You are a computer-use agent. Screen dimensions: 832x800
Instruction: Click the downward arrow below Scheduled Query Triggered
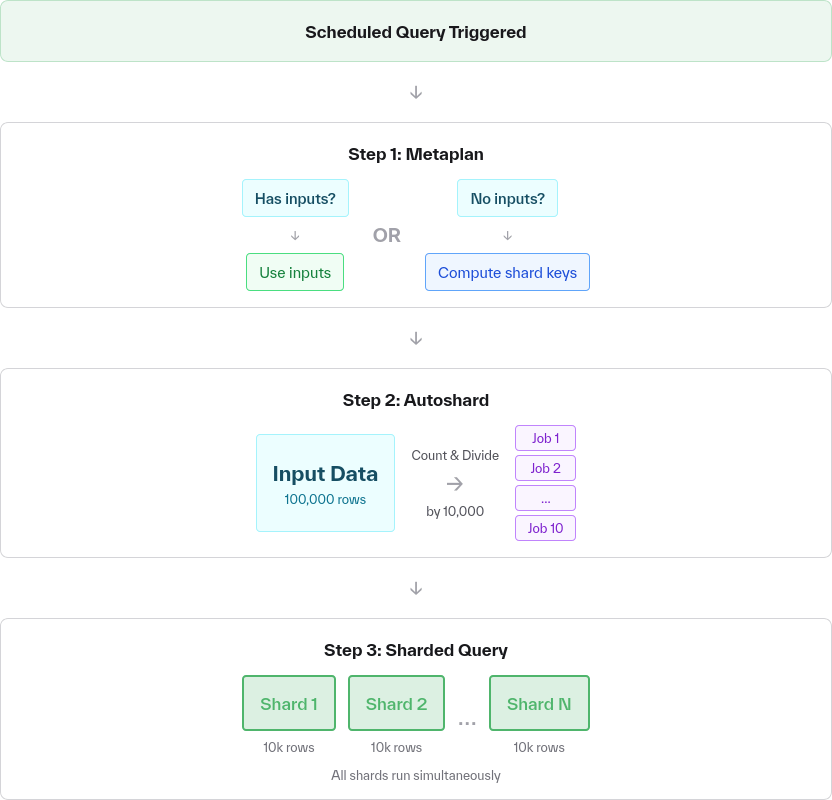click(x=416, y=91)
